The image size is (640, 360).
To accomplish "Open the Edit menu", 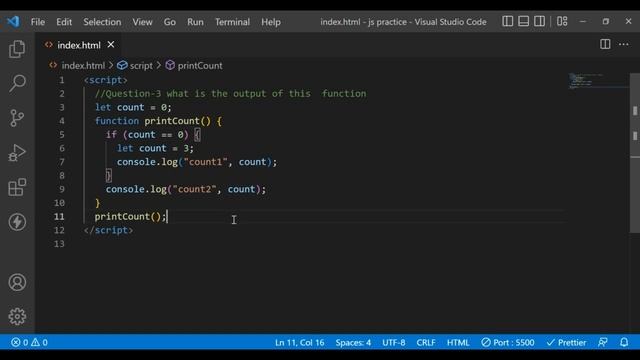I will tap(64, 22).
